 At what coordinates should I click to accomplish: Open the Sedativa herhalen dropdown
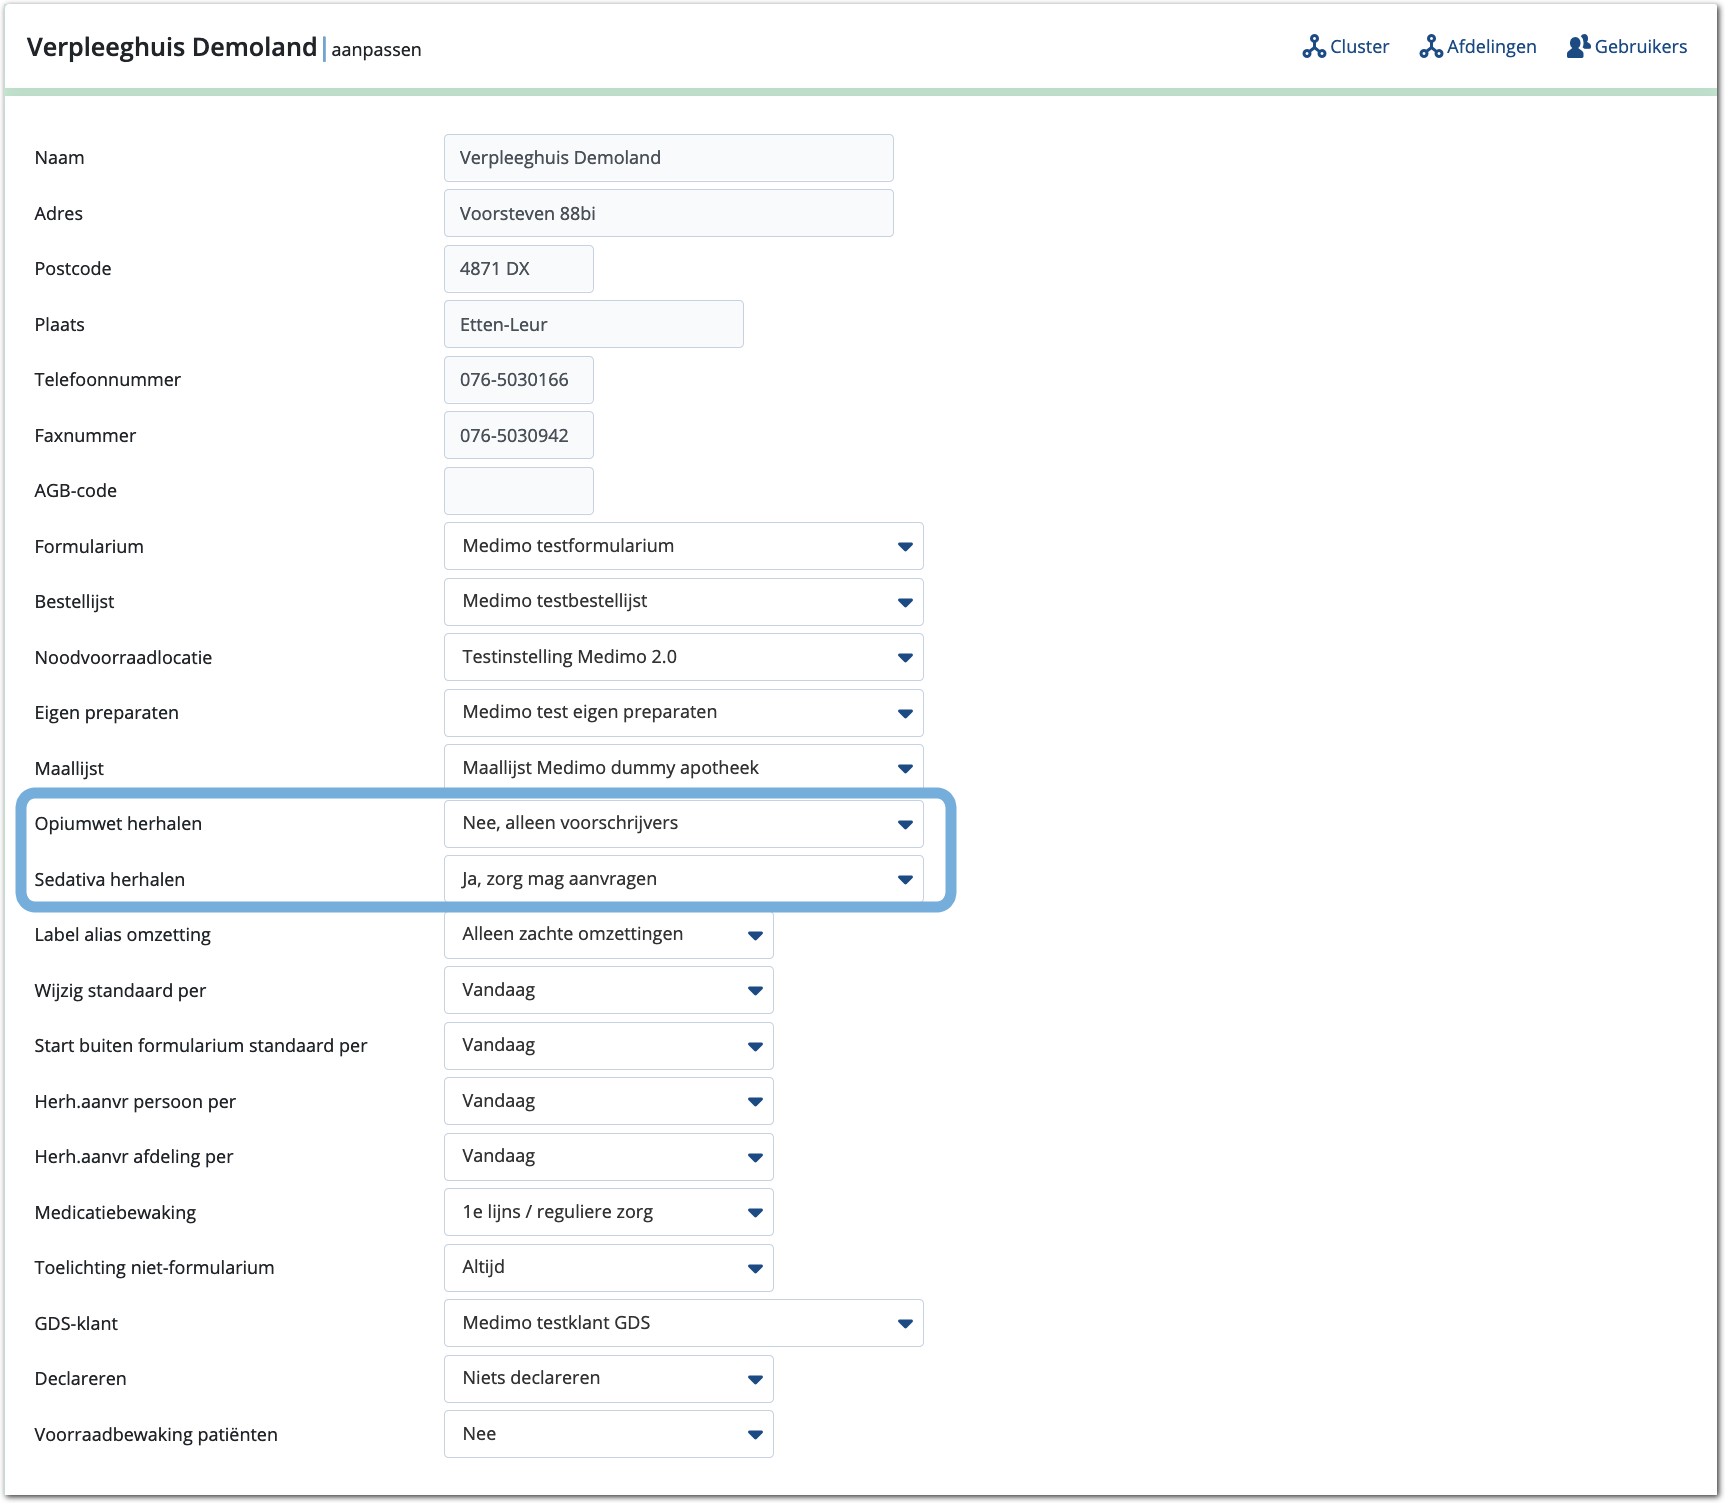[683, 879]
